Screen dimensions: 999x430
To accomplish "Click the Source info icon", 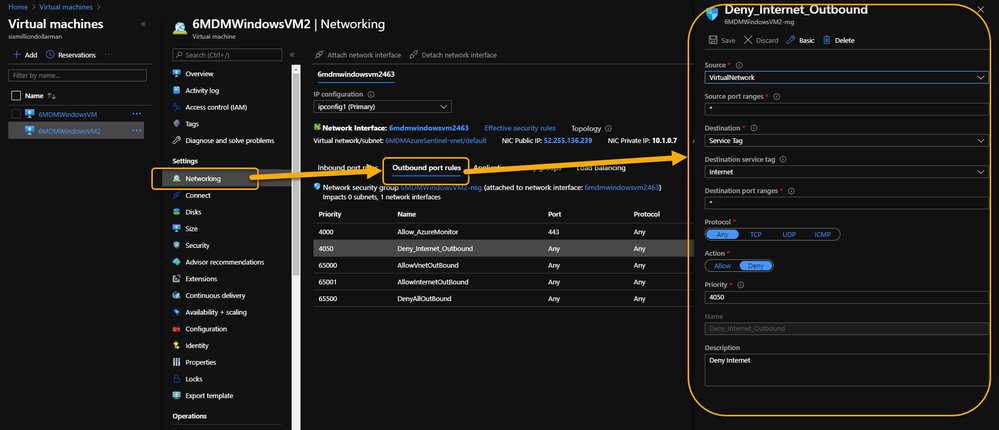I will click(x=739, y=65).
